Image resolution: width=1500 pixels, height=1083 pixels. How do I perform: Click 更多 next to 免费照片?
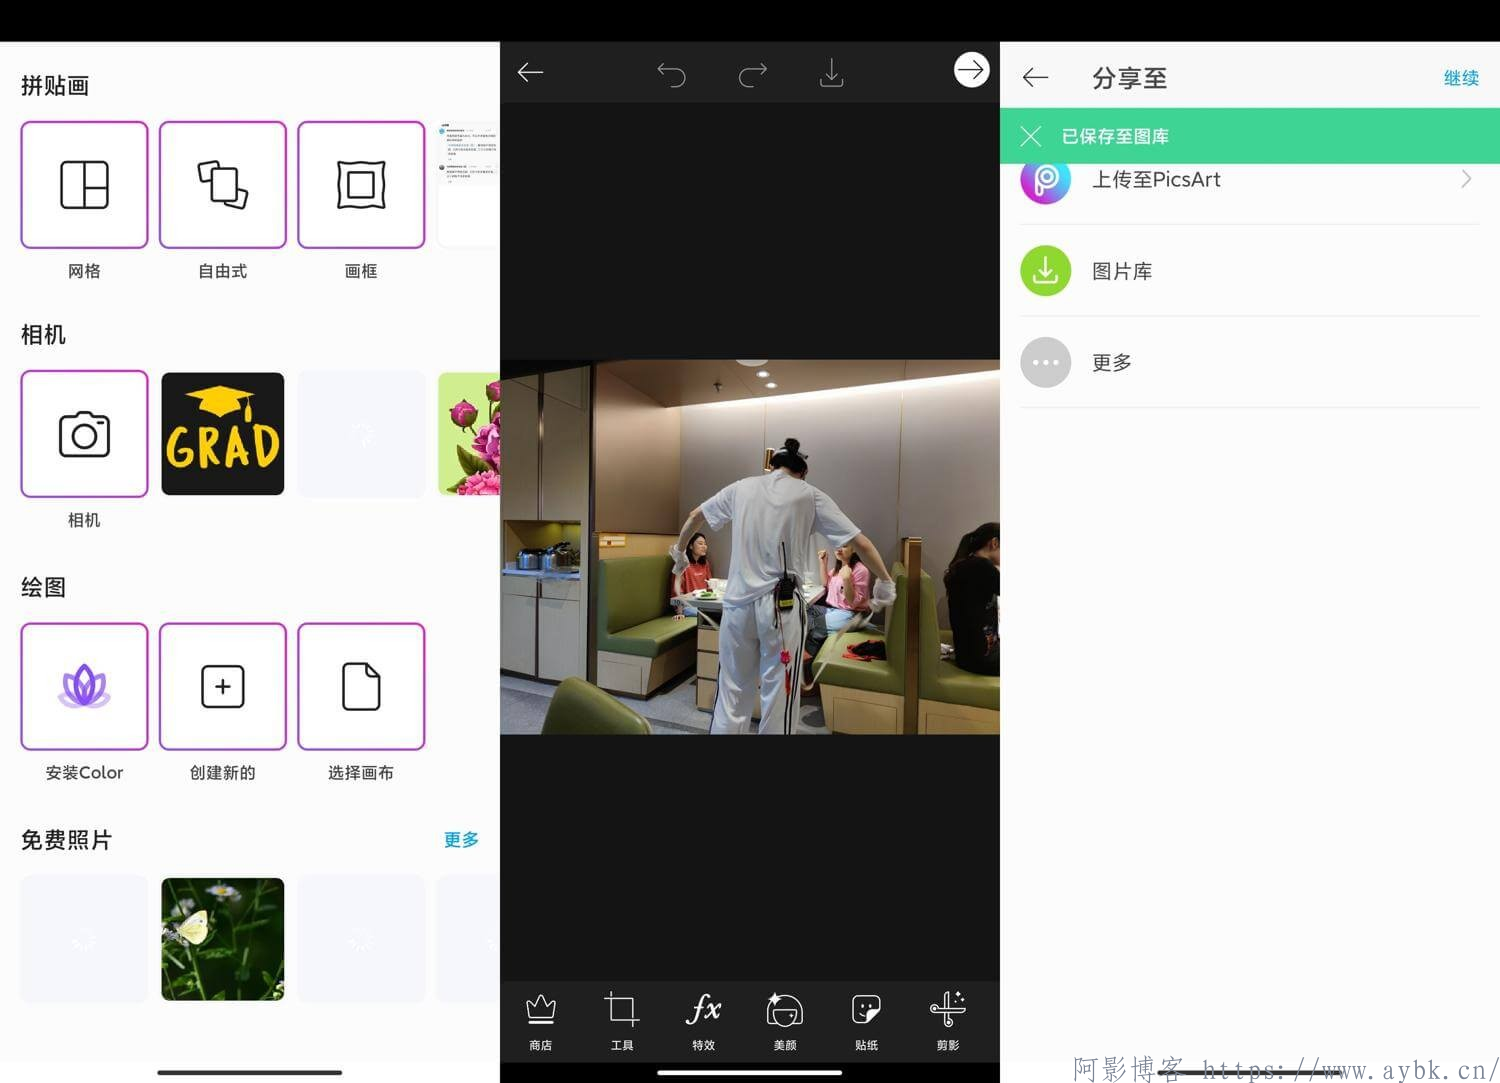(x=461, y=839)
